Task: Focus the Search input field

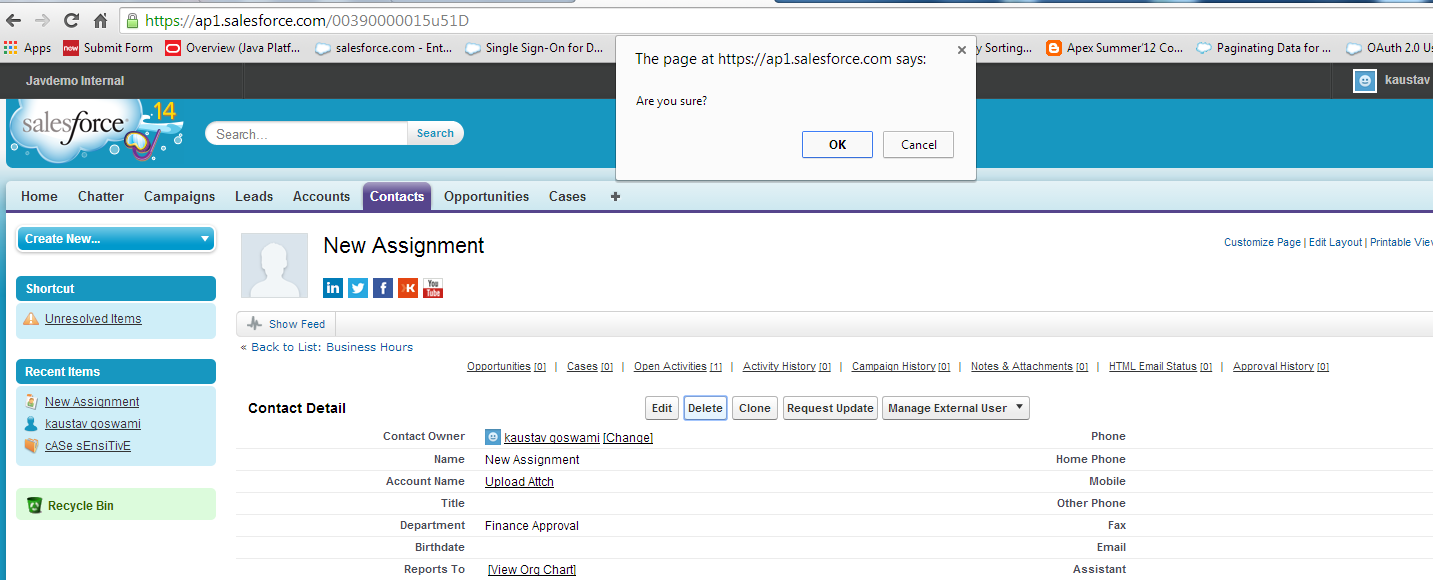Action: 307,133
